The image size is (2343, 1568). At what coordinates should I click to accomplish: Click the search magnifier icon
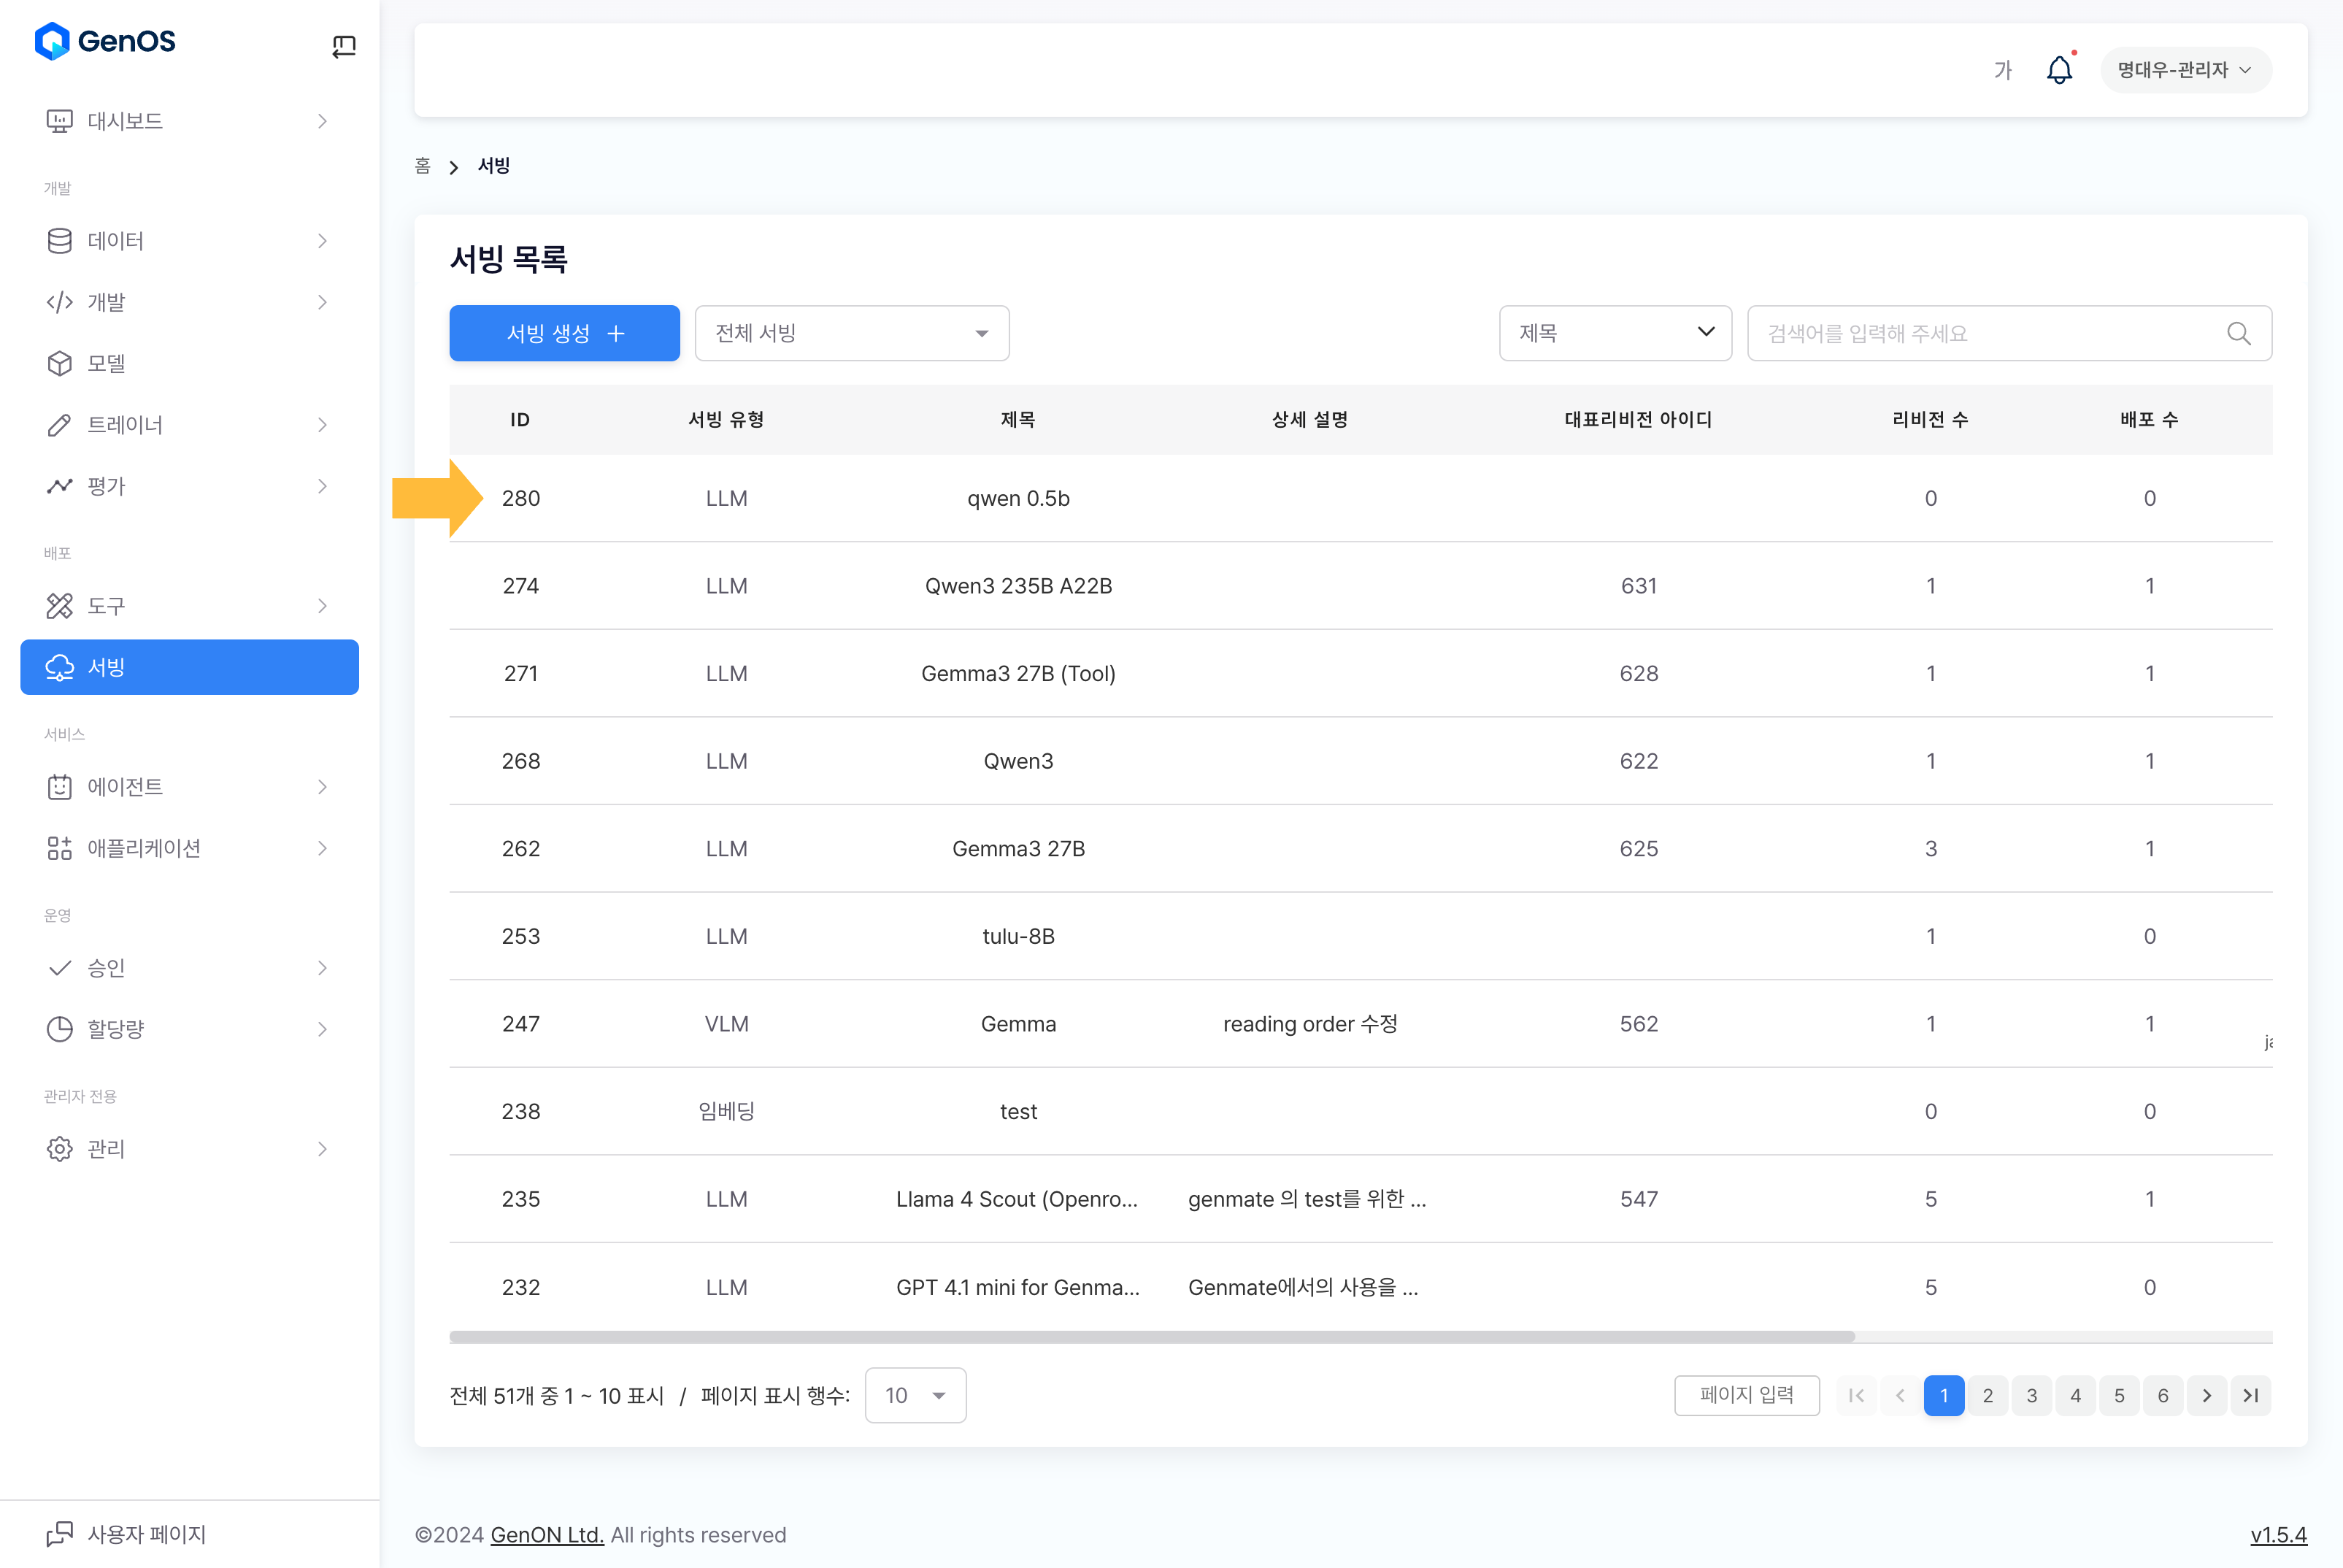point(2238,333)
